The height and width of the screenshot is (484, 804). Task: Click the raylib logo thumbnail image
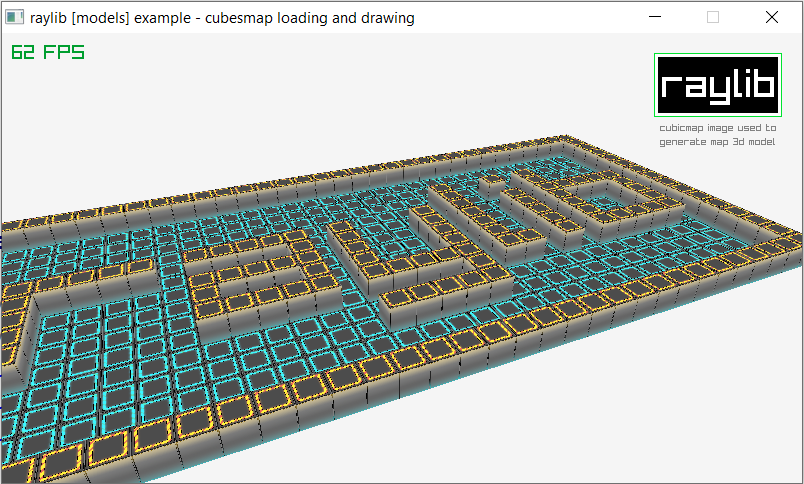pyautogui.click(x=718, y=87)
